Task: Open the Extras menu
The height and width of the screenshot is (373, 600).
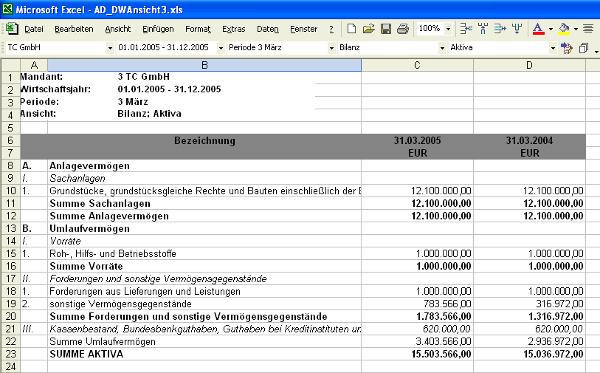Action: (x=234, y=29)
